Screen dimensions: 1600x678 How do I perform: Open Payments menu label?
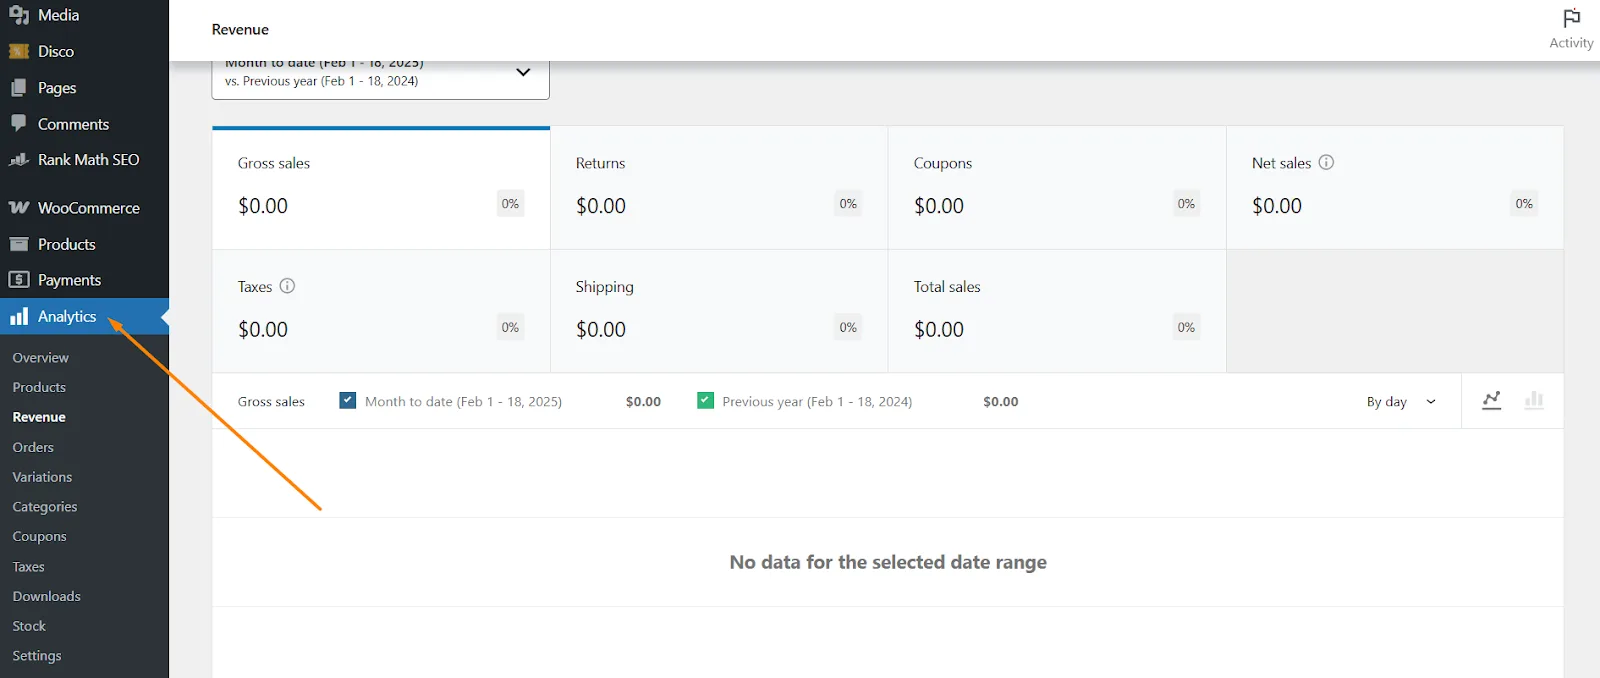point(69,280)
